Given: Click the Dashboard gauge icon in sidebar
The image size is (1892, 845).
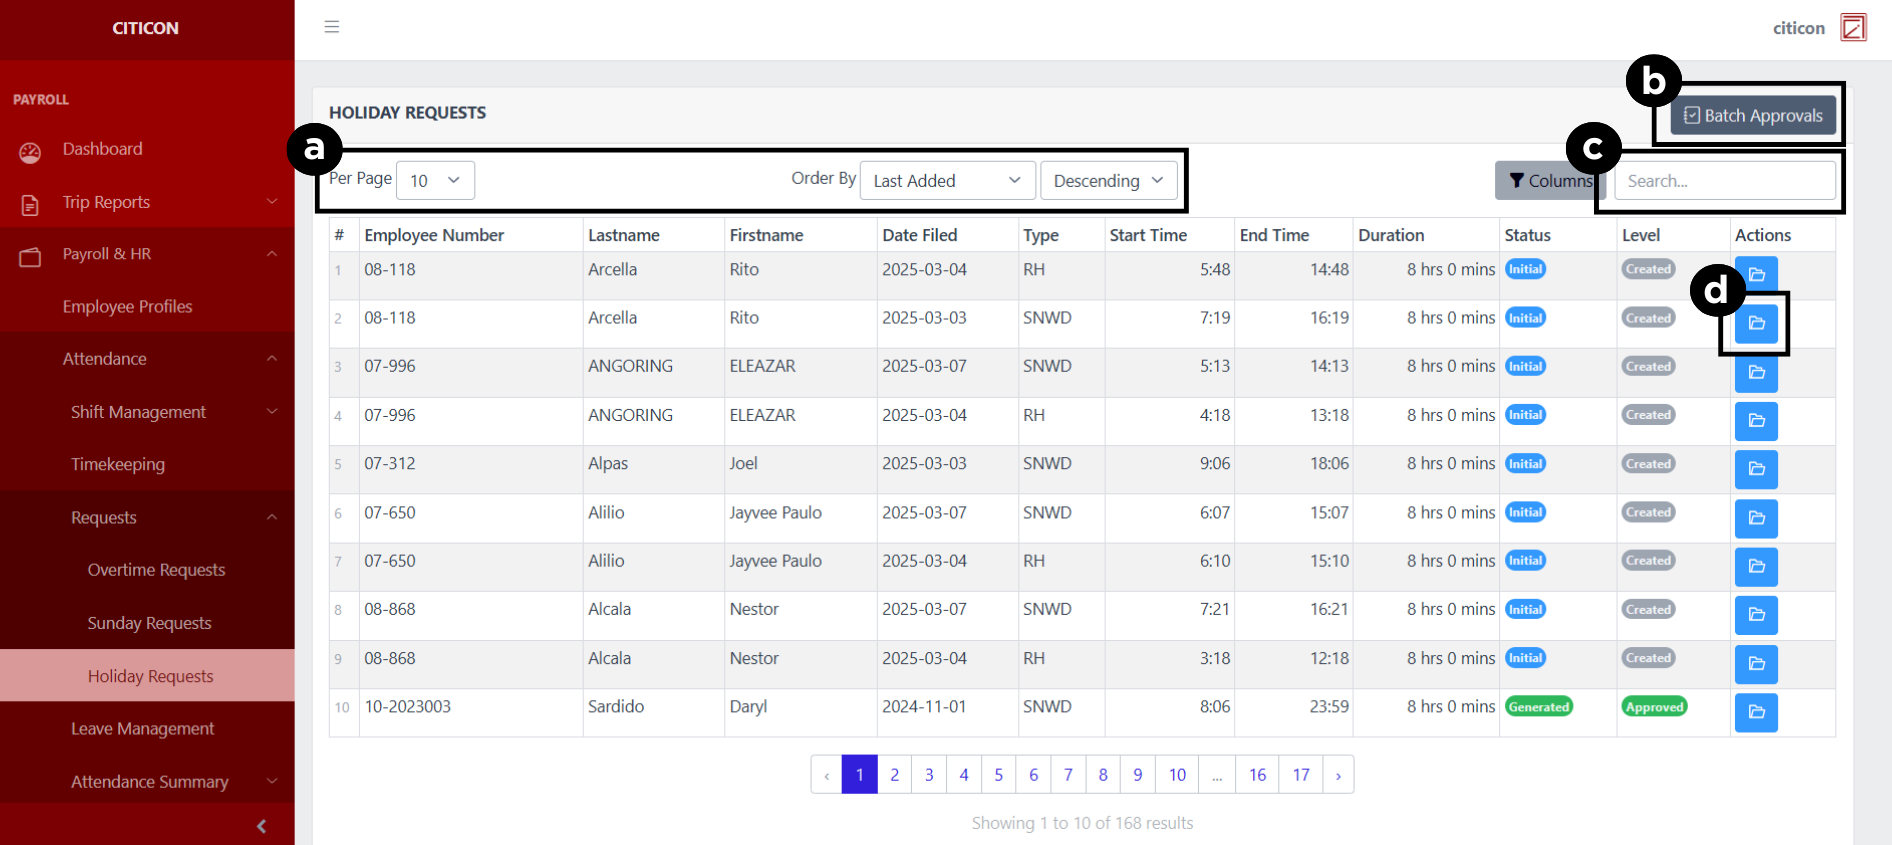Looking at the screenshot, I should pos(30,152).
